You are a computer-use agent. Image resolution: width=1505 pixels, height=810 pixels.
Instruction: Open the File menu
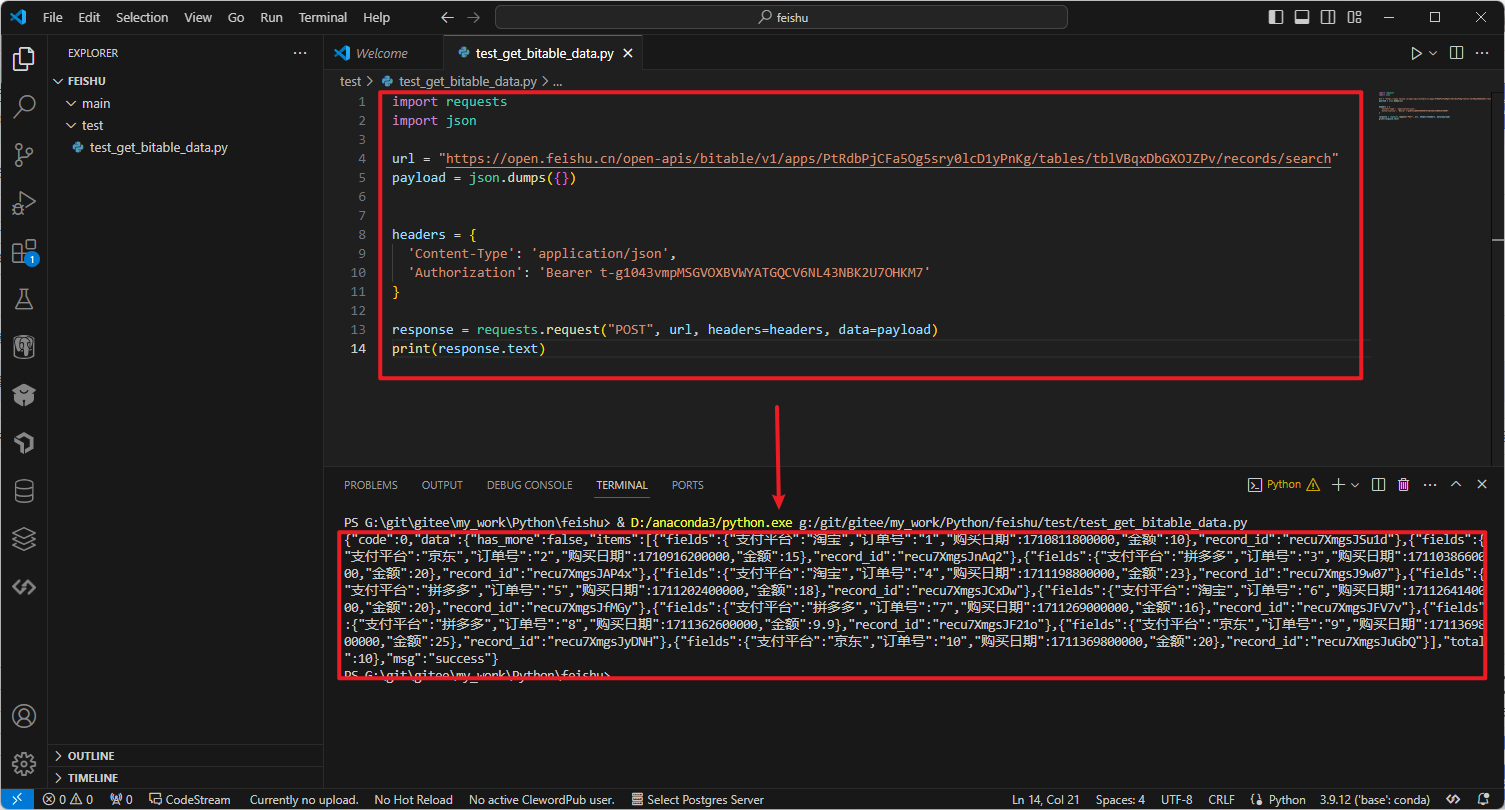[x=53, y=17]
